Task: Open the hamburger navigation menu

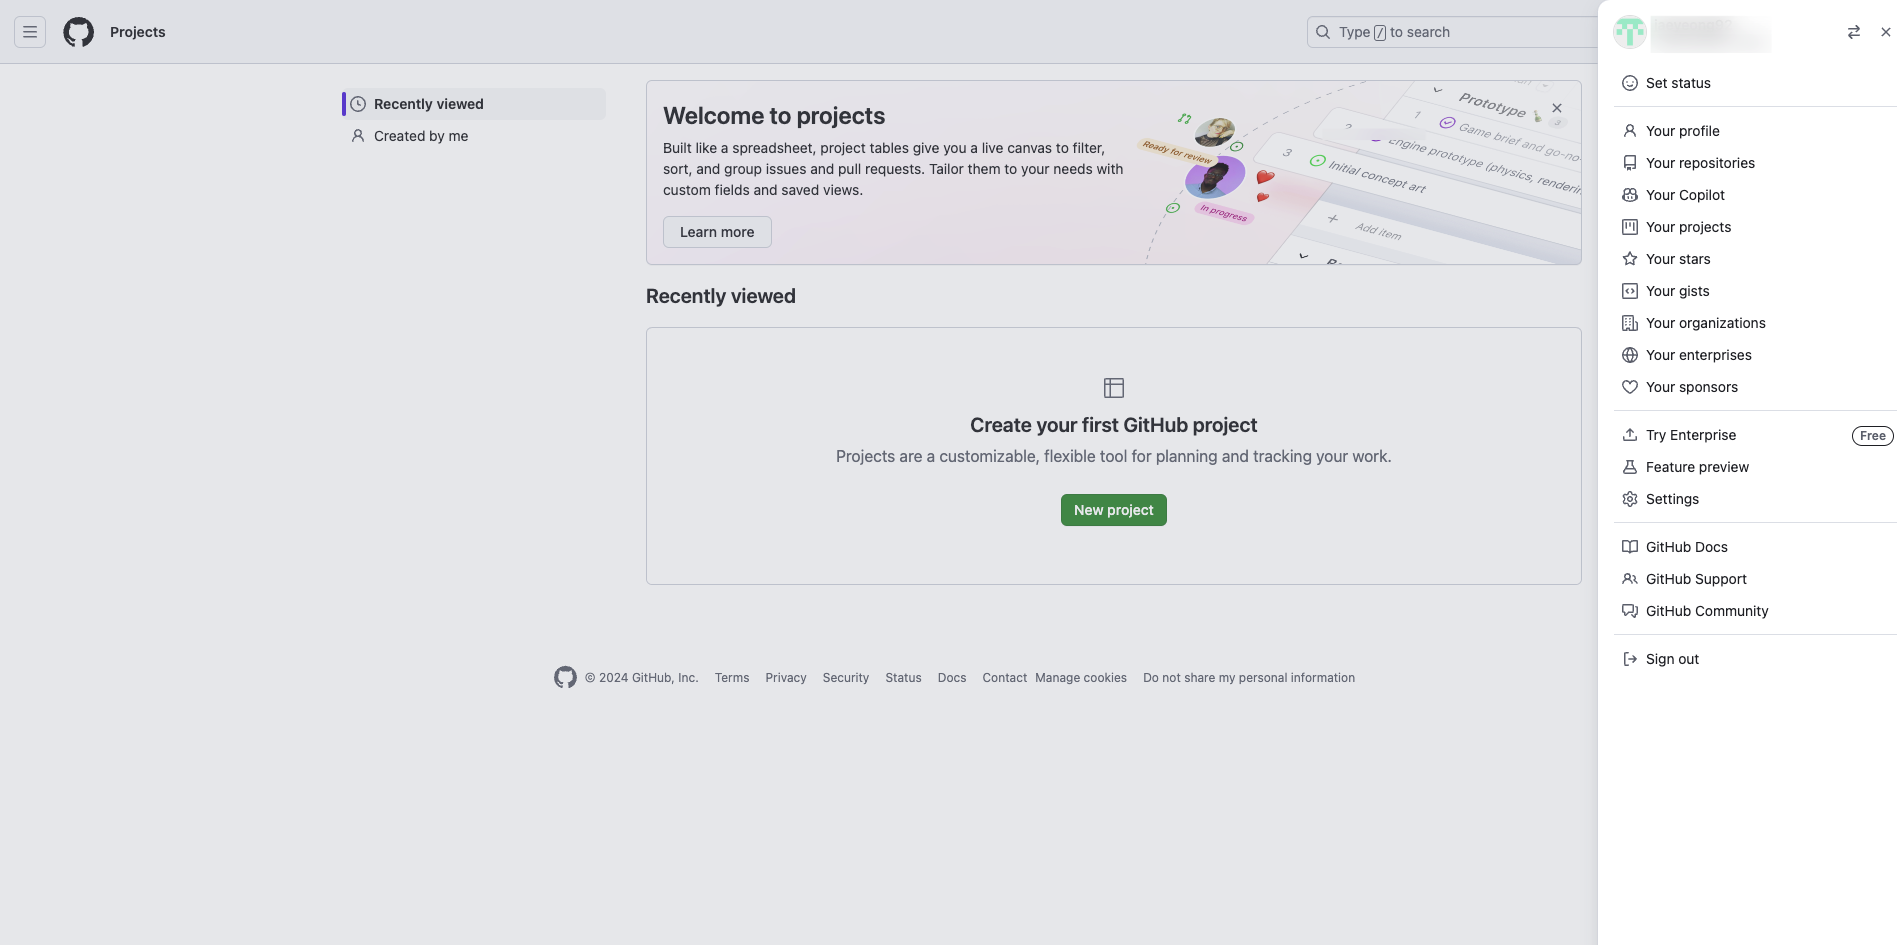Action: 30,32
